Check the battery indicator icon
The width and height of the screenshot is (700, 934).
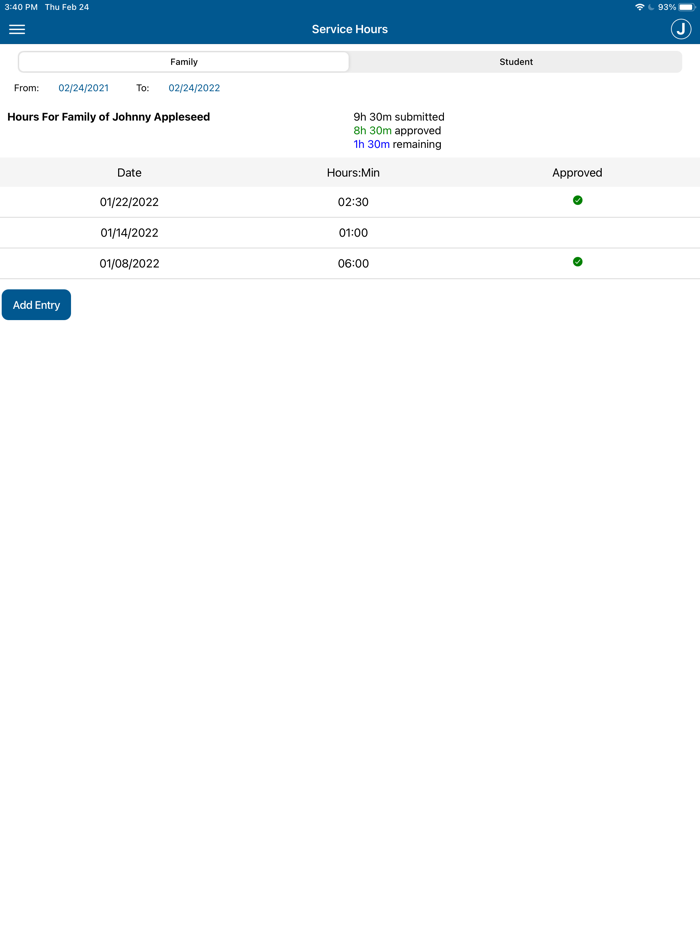[687, 7]
